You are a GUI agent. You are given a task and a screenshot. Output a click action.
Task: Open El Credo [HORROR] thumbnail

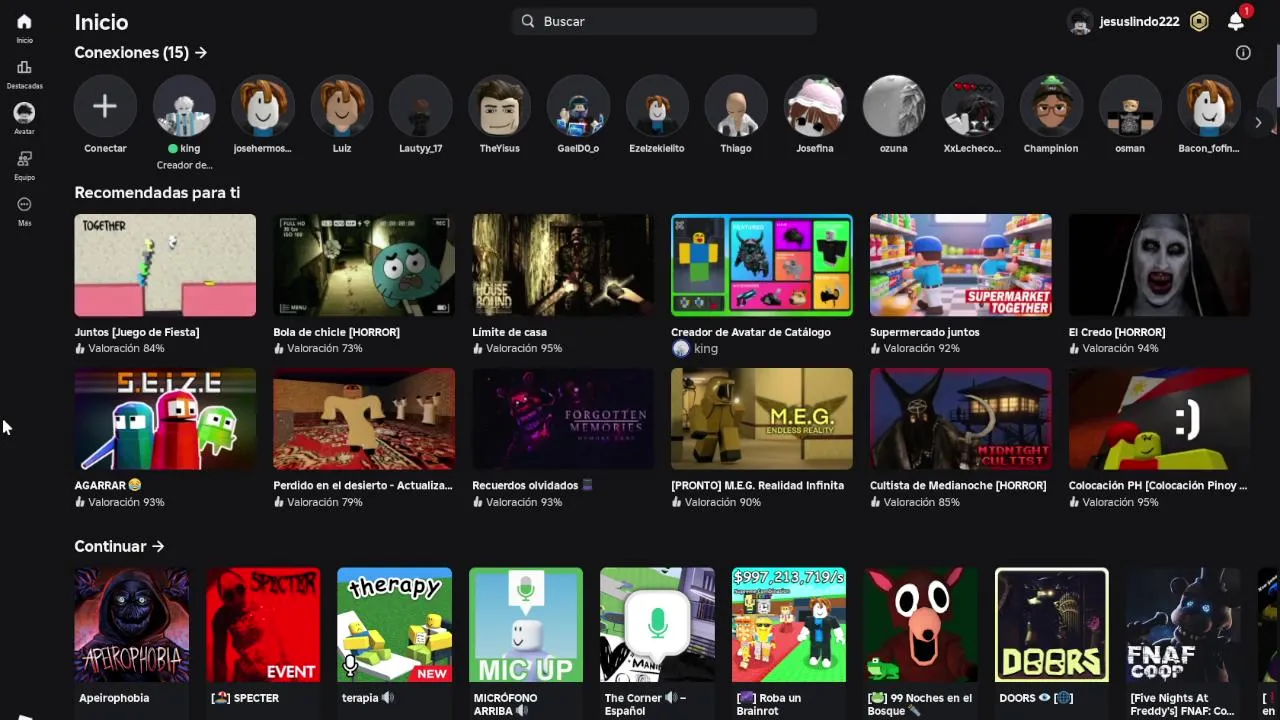(x=1160, y=265)
